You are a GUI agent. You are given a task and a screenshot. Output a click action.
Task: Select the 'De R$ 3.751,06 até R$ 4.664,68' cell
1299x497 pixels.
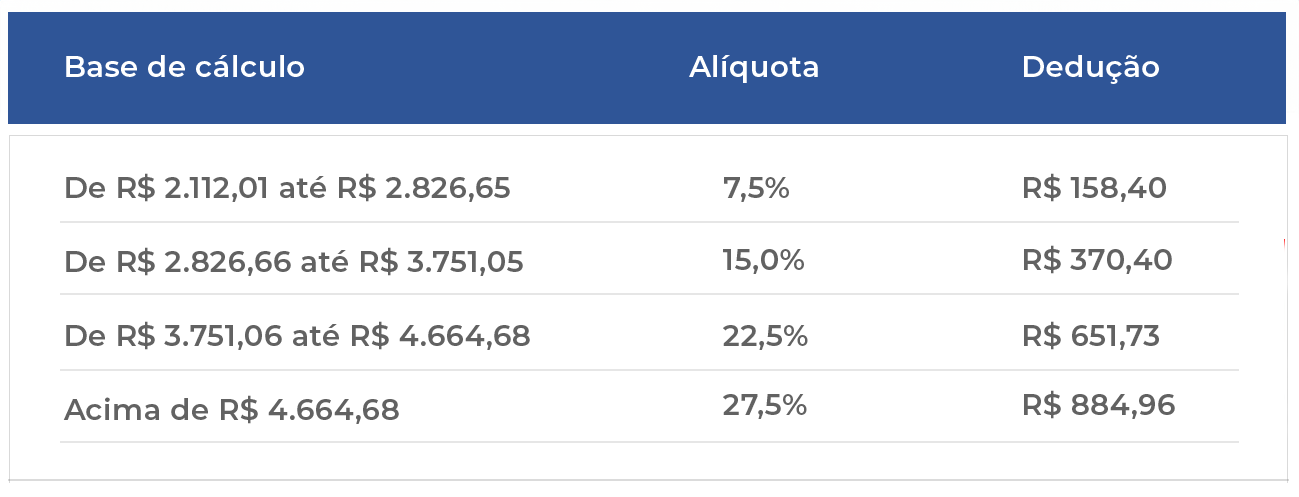297,336
